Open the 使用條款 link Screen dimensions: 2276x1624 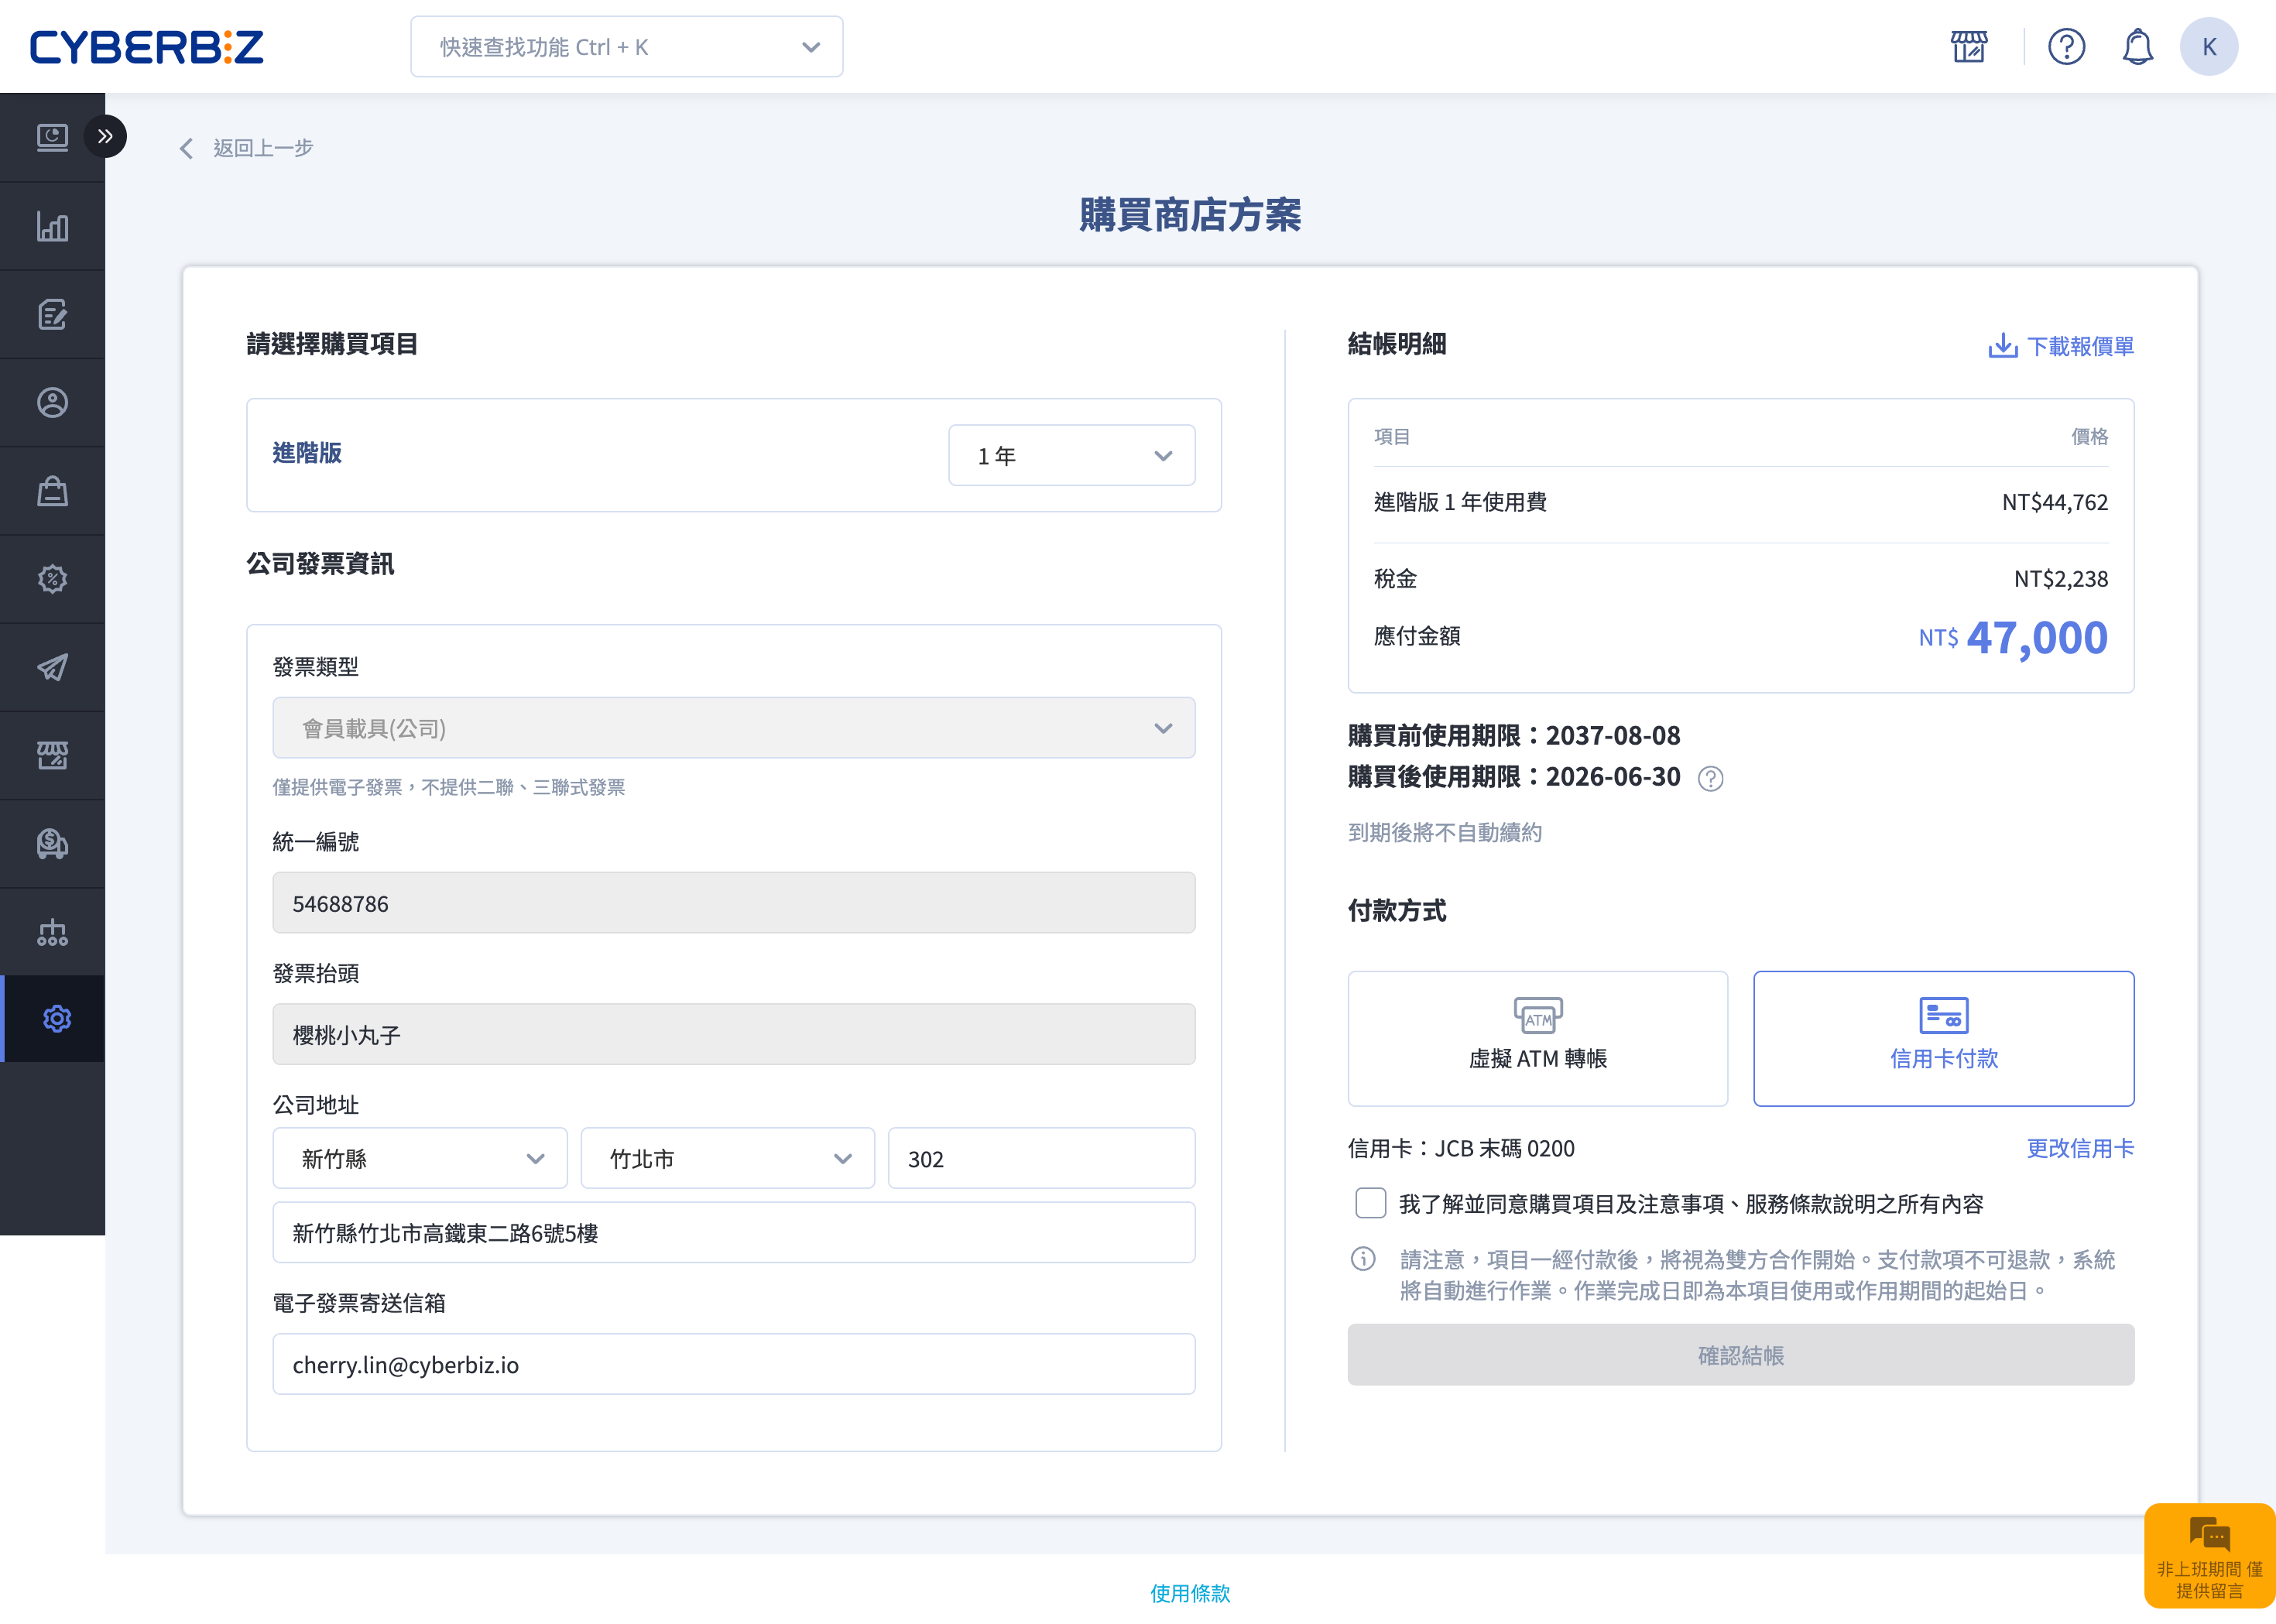click(1190, 1593)
